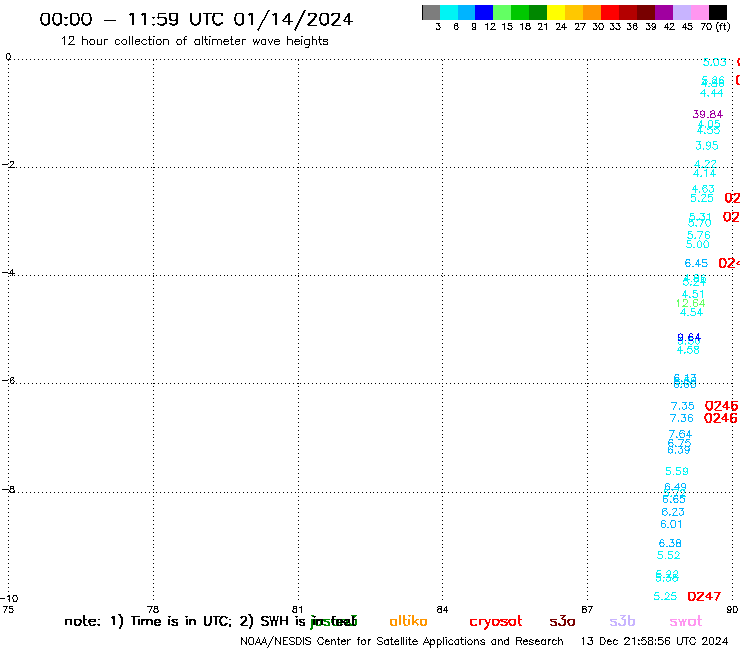The width and height of the screenshot is (740, 650).
Task: Click the orange swatch in the color bar
Action: (x=592, y=12)
